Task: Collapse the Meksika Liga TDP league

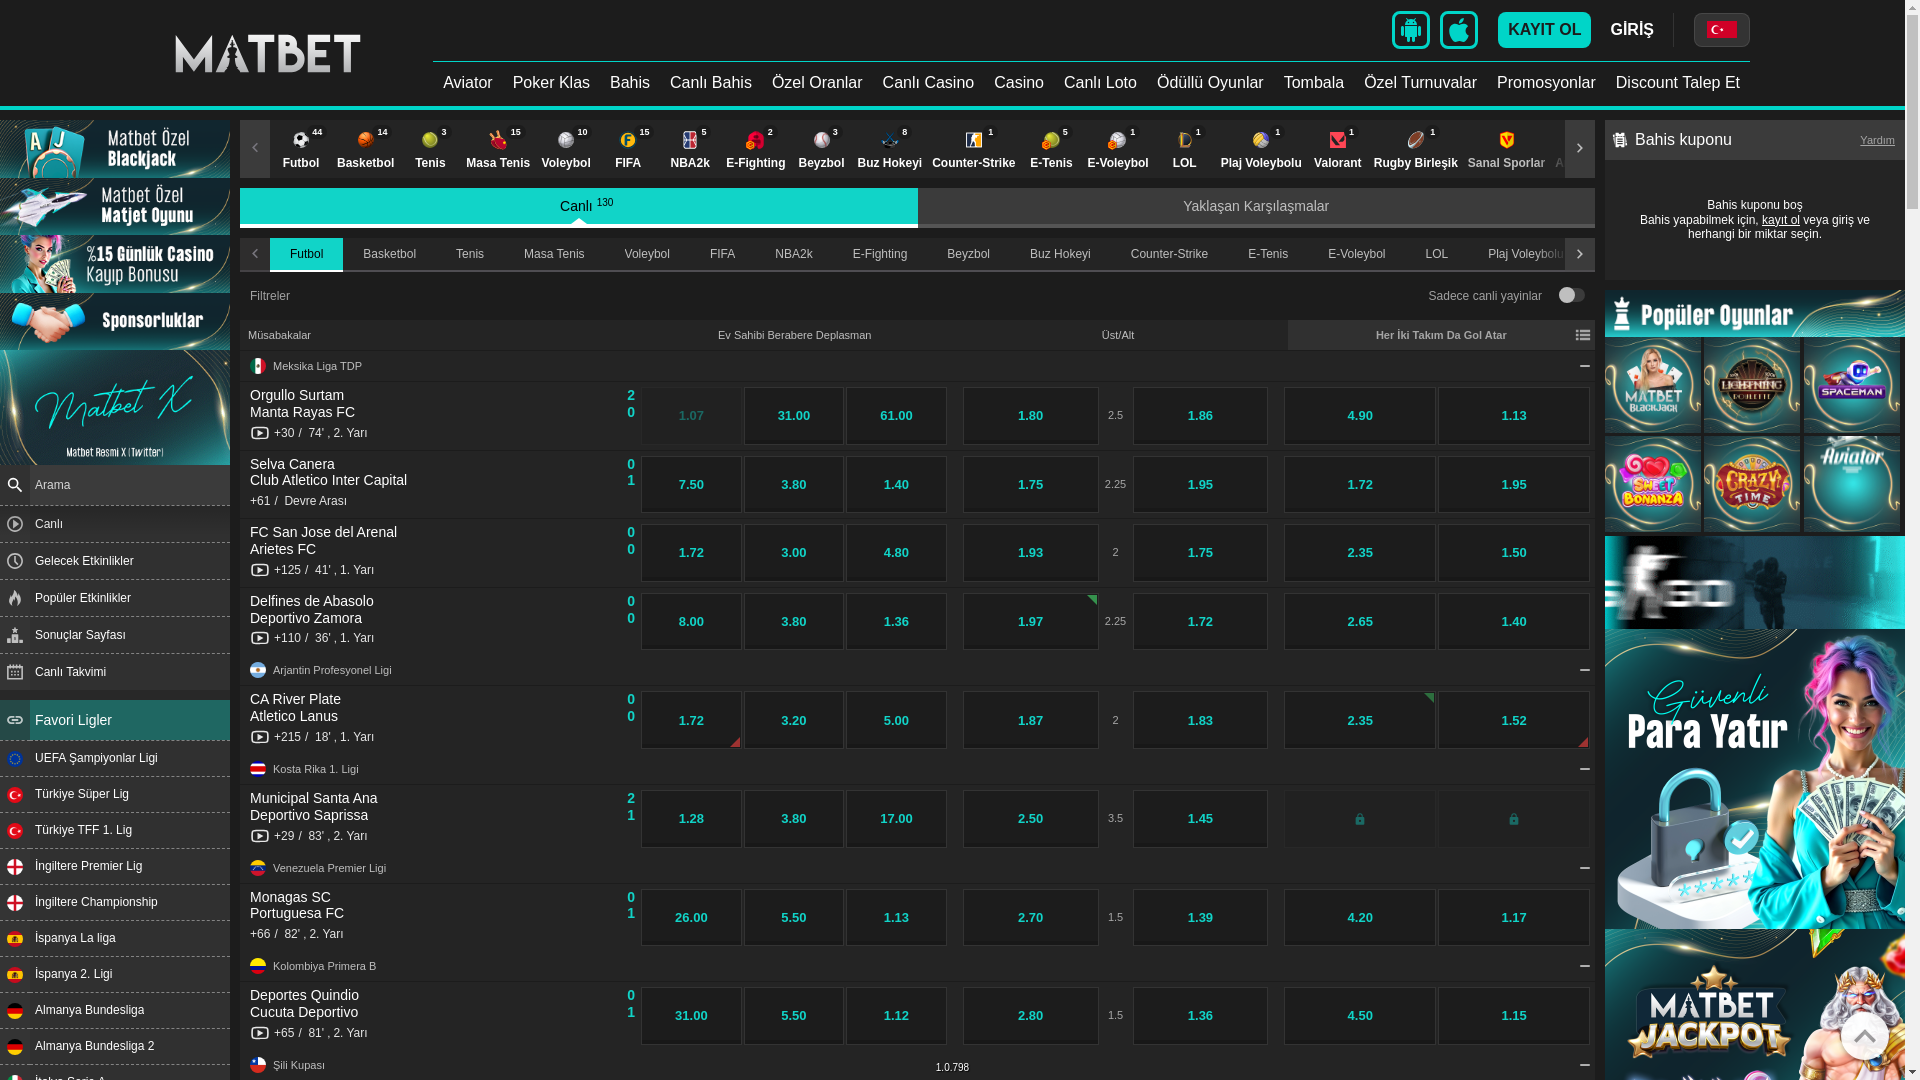Action: coord(1585,367)
